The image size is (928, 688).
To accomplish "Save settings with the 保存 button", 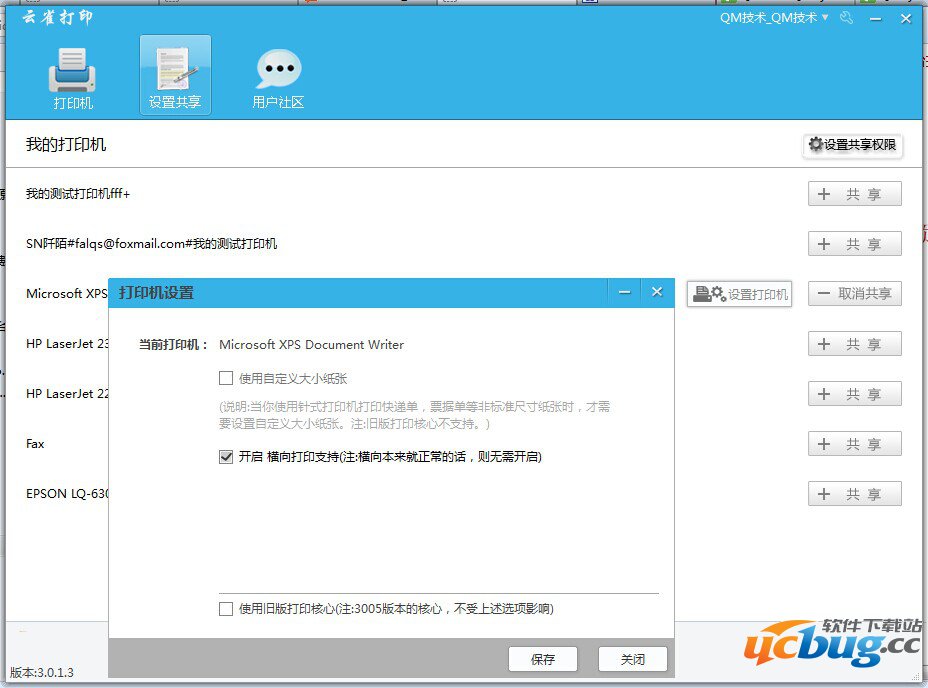I will click(543, 658).
